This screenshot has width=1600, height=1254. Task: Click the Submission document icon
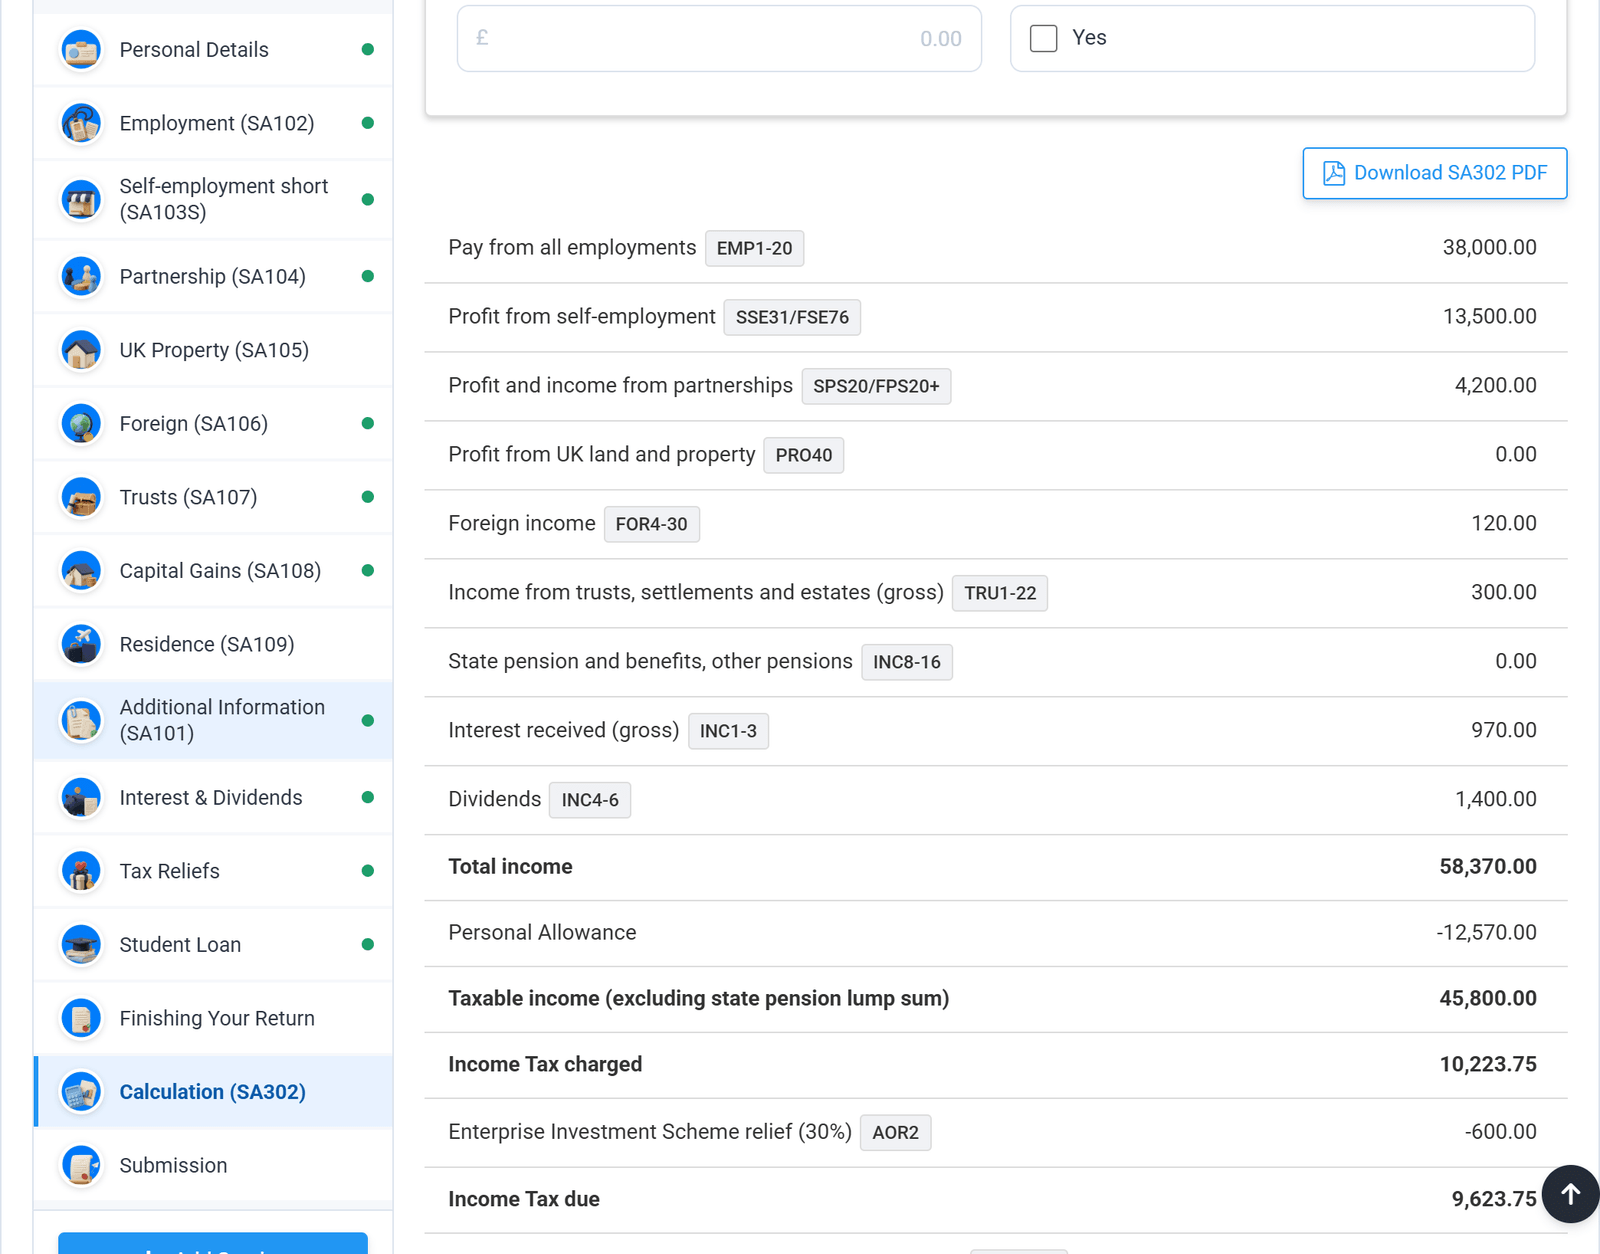81,1166
